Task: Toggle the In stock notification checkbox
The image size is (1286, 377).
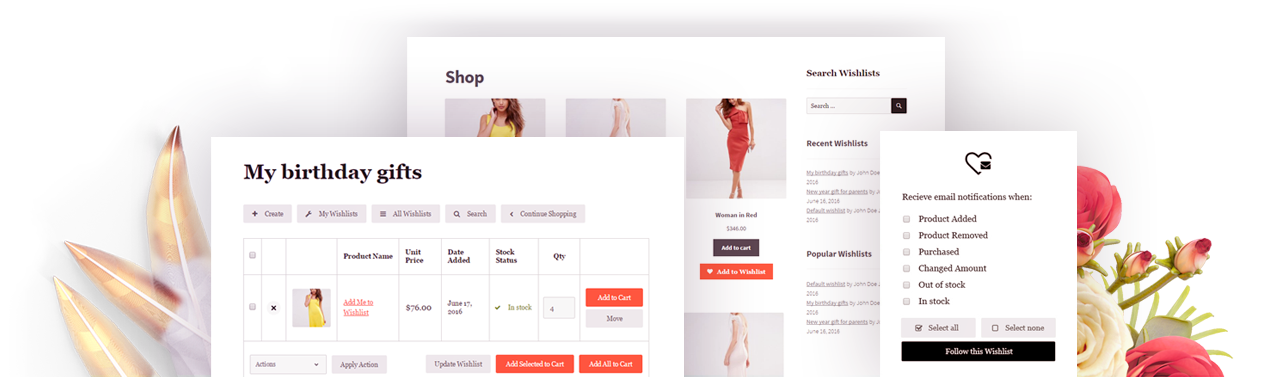Action: 907,301
